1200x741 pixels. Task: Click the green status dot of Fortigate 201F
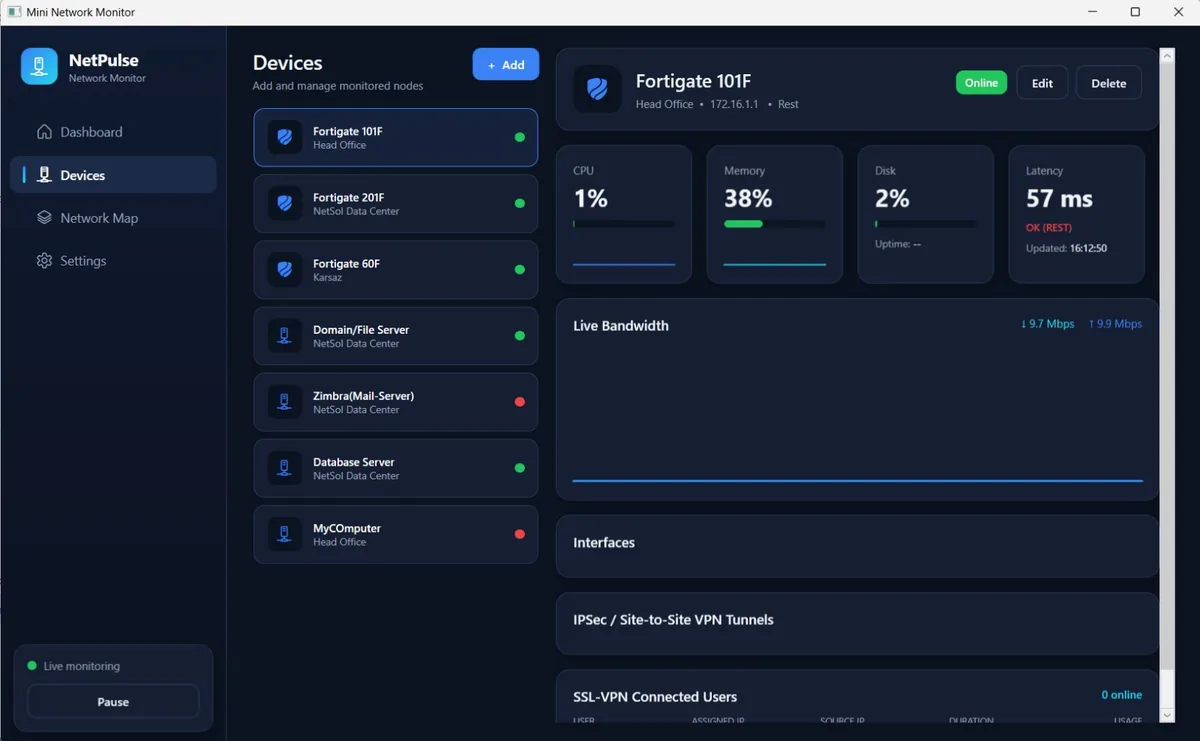(x=519, y=203)
